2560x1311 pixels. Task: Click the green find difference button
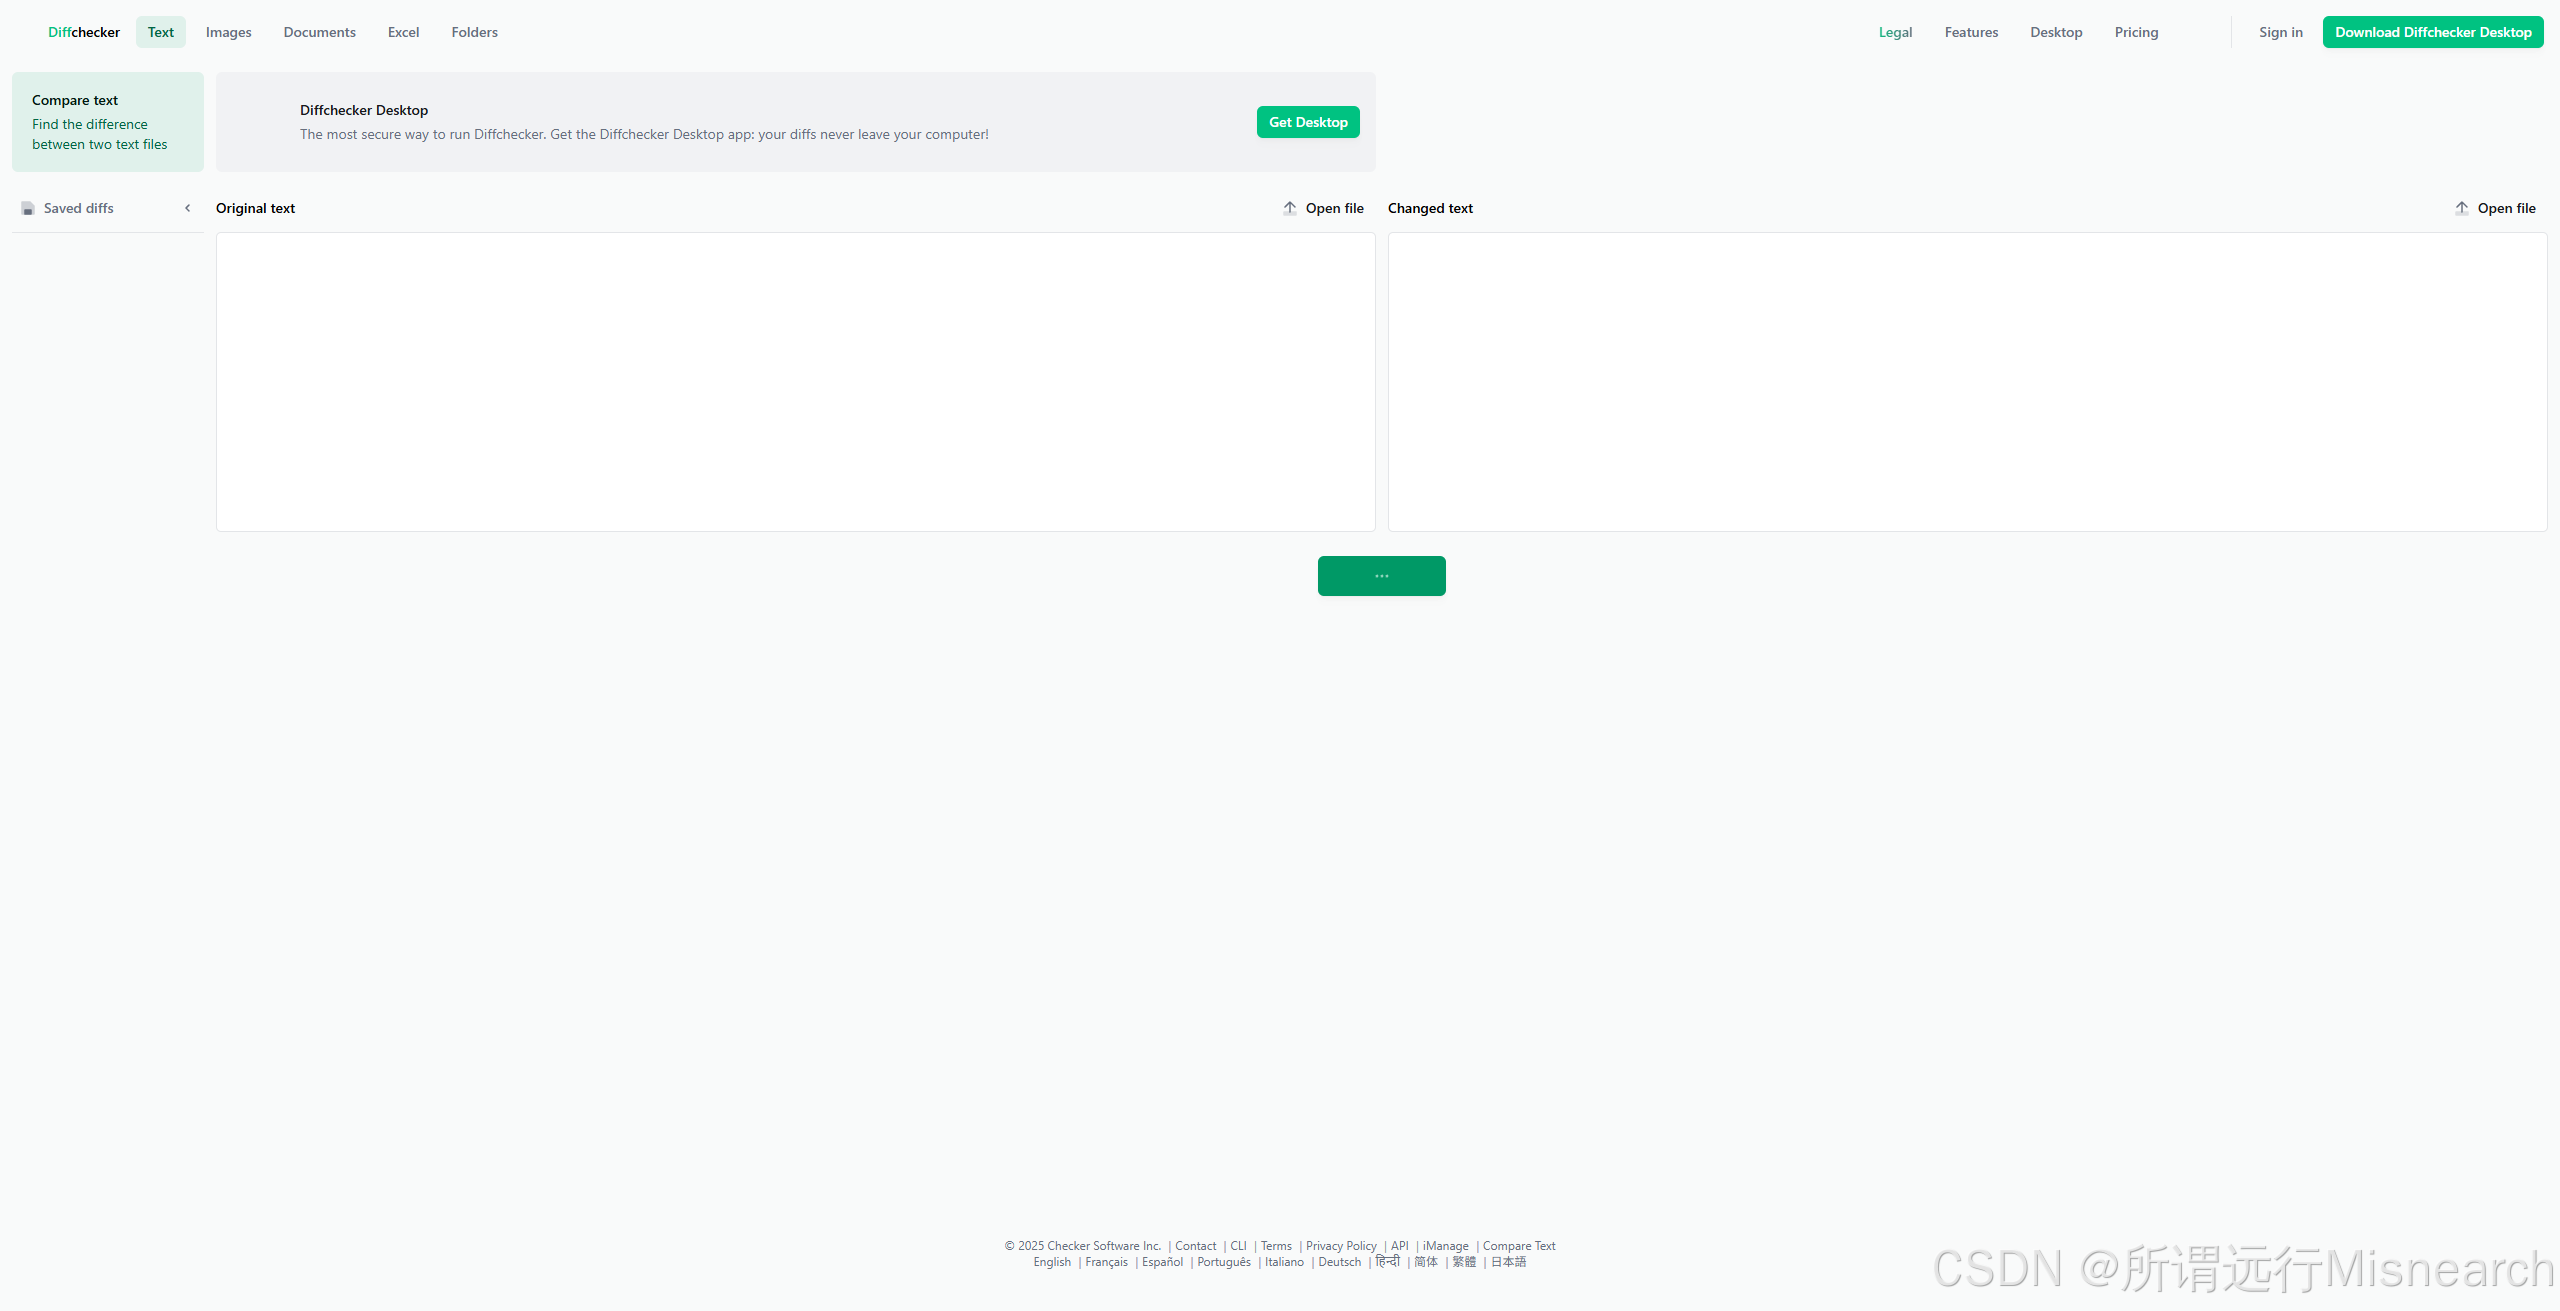pos(1381,576)
